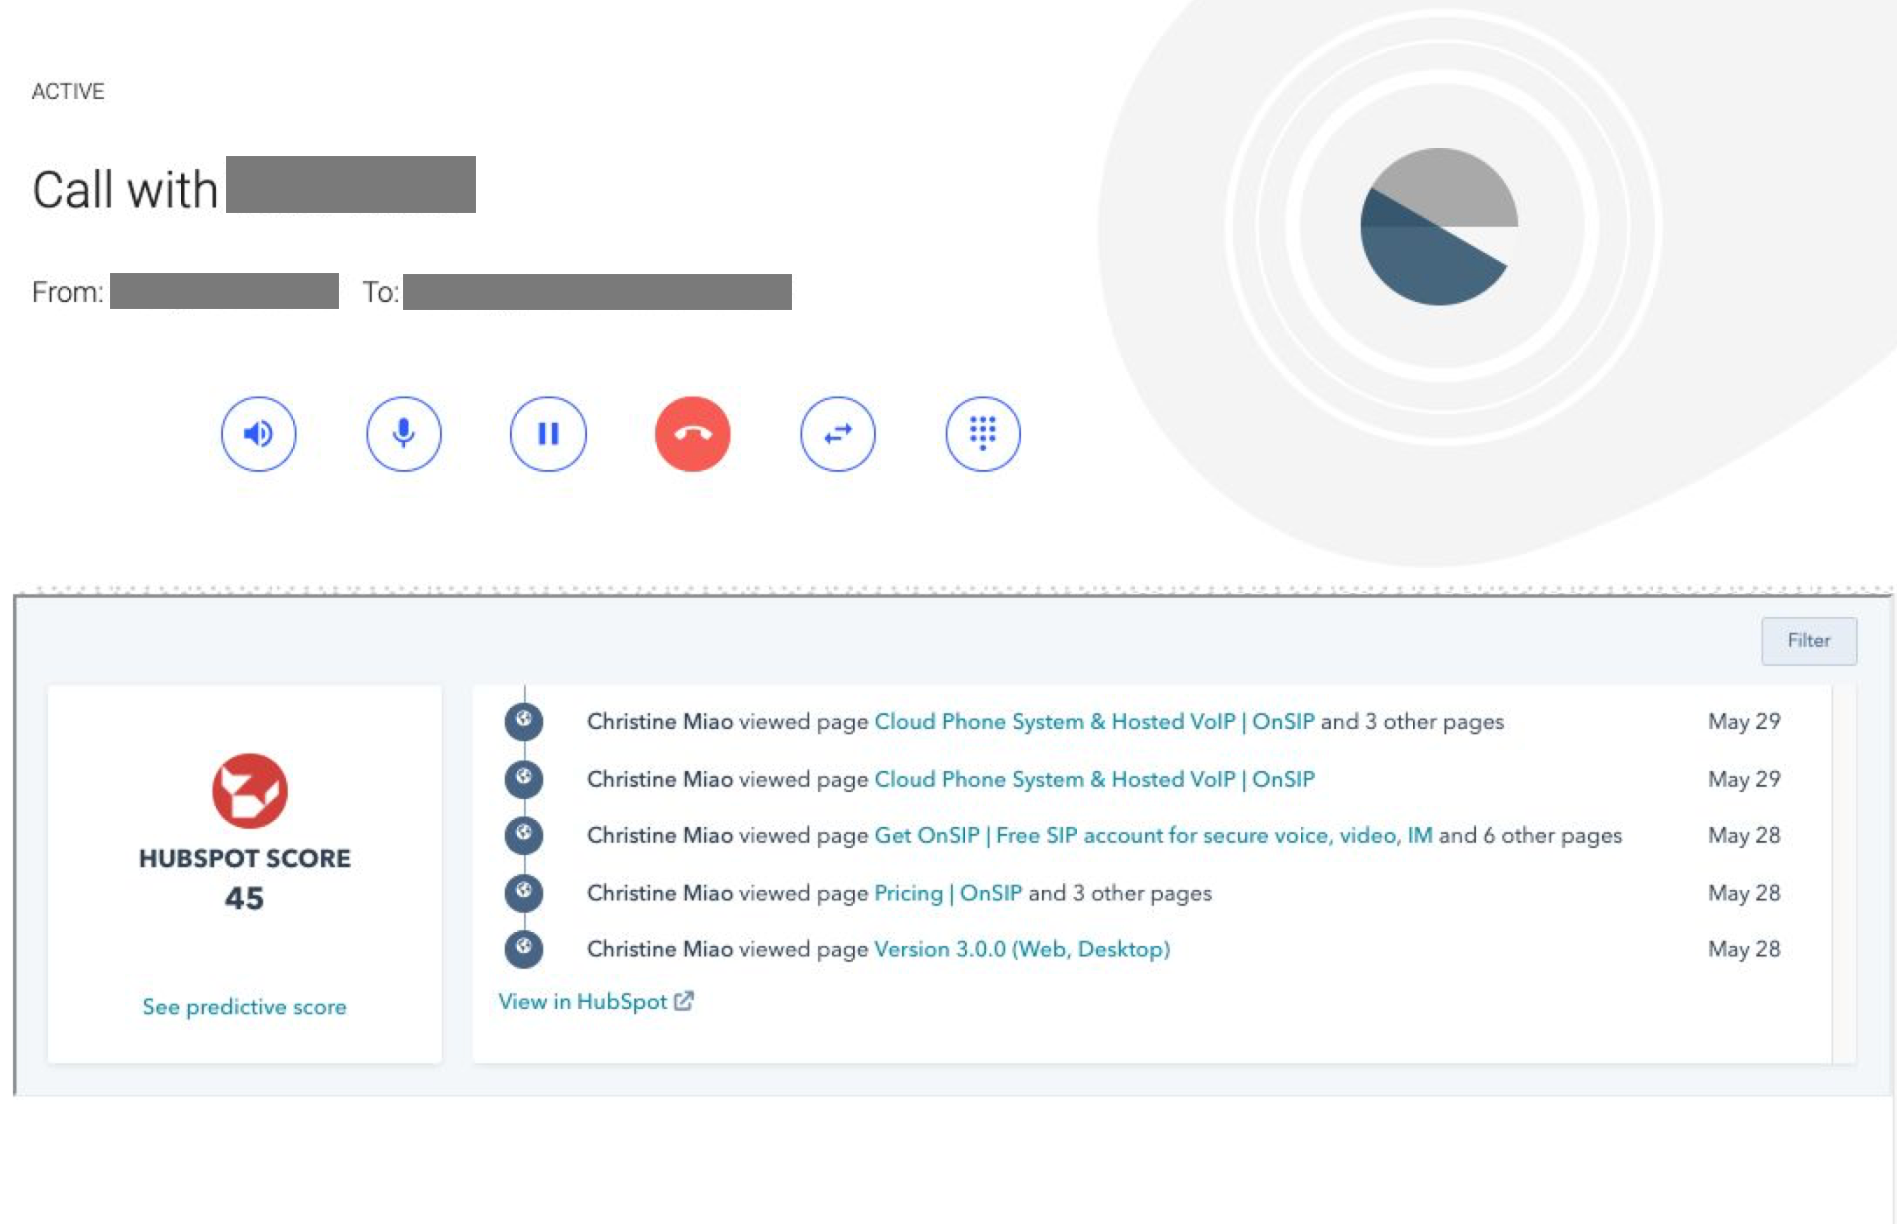Select the HUBSPOT SCORE value 45

coord(244,898)
